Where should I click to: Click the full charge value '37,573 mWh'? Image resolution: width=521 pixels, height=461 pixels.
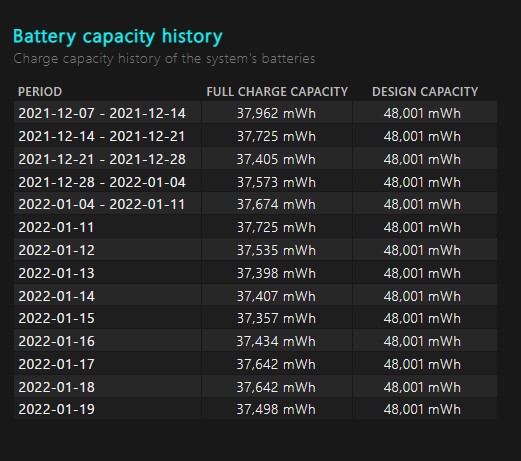click(276, 182)
